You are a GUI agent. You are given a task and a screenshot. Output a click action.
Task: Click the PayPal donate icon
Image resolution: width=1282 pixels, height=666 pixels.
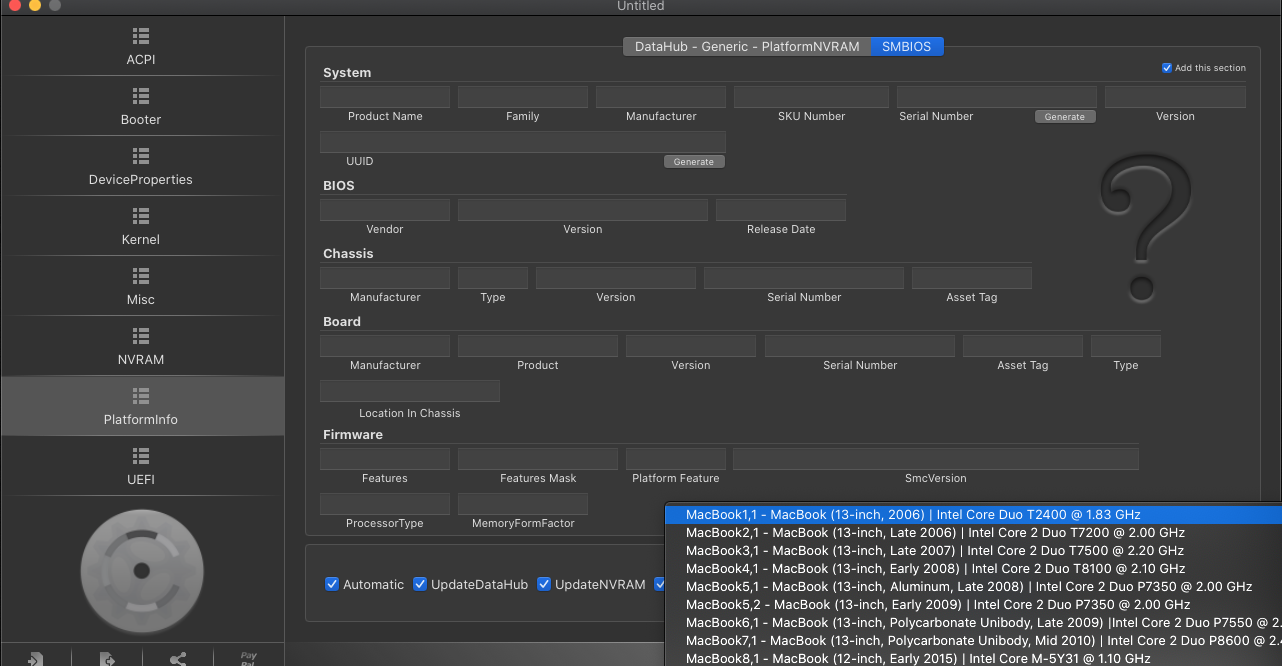[x=248, y=658]
